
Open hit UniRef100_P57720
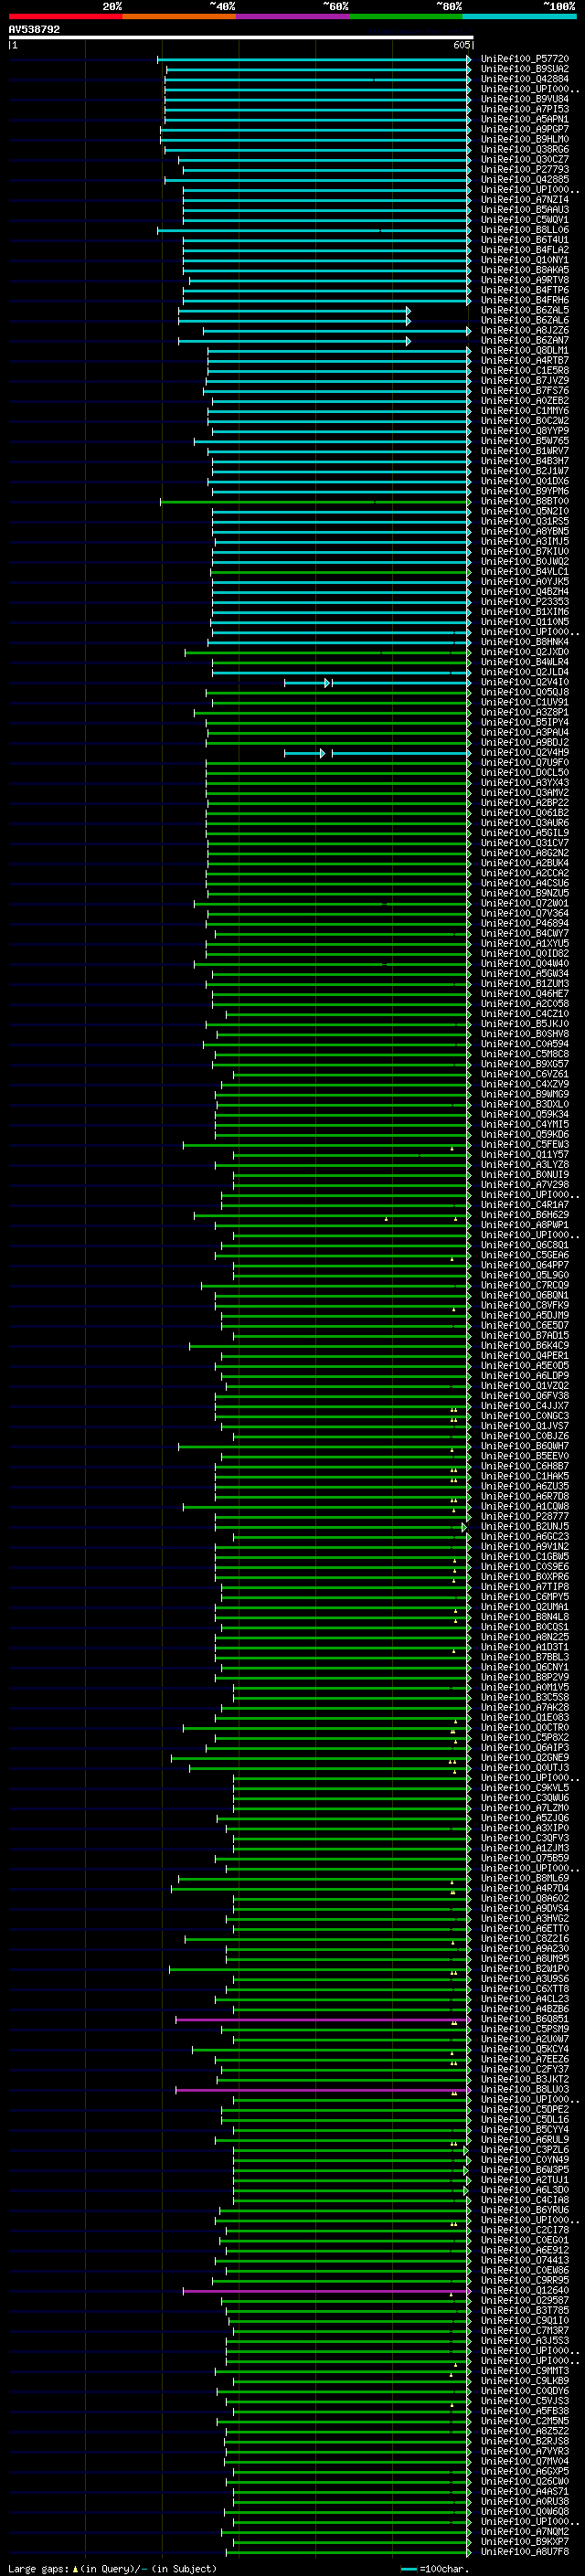[524, 59]
